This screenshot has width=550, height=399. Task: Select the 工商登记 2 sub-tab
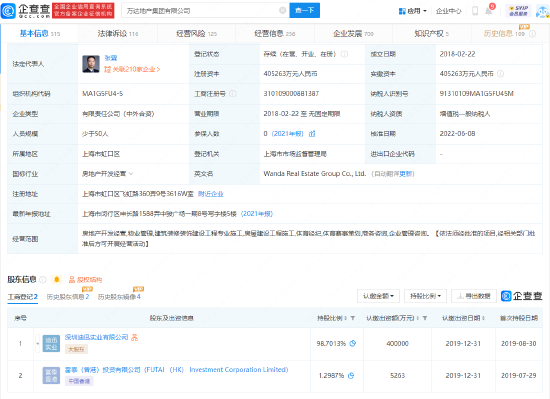pyautogui.click(x=23, y=297)
